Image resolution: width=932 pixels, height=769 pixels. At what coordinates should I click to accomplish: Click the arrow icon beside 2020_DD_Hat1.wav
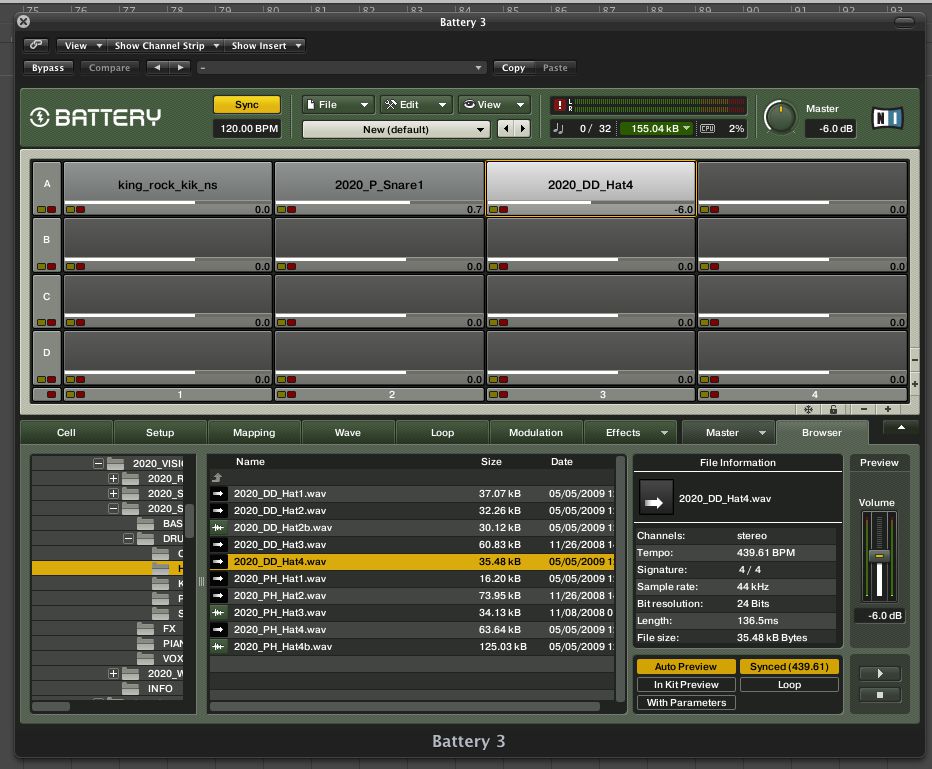click(x=219, y=493)
